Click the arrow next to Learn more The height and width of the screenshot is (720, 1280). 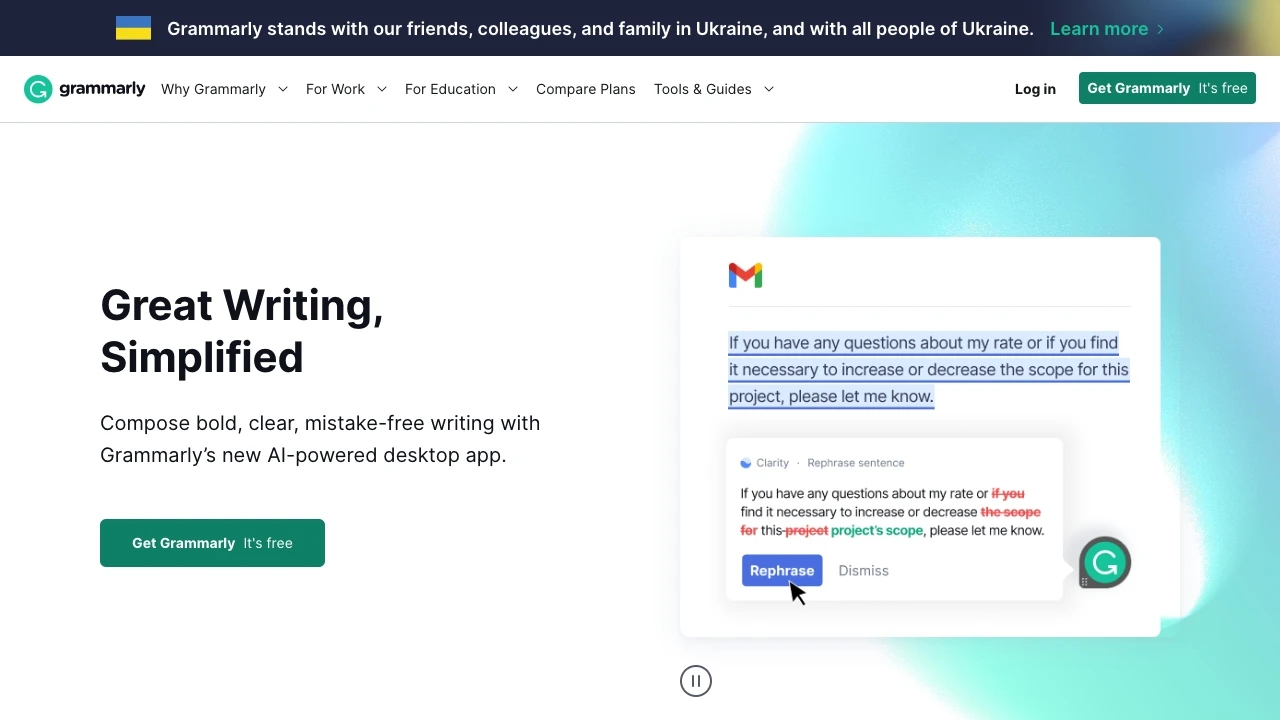[1160, 29]
